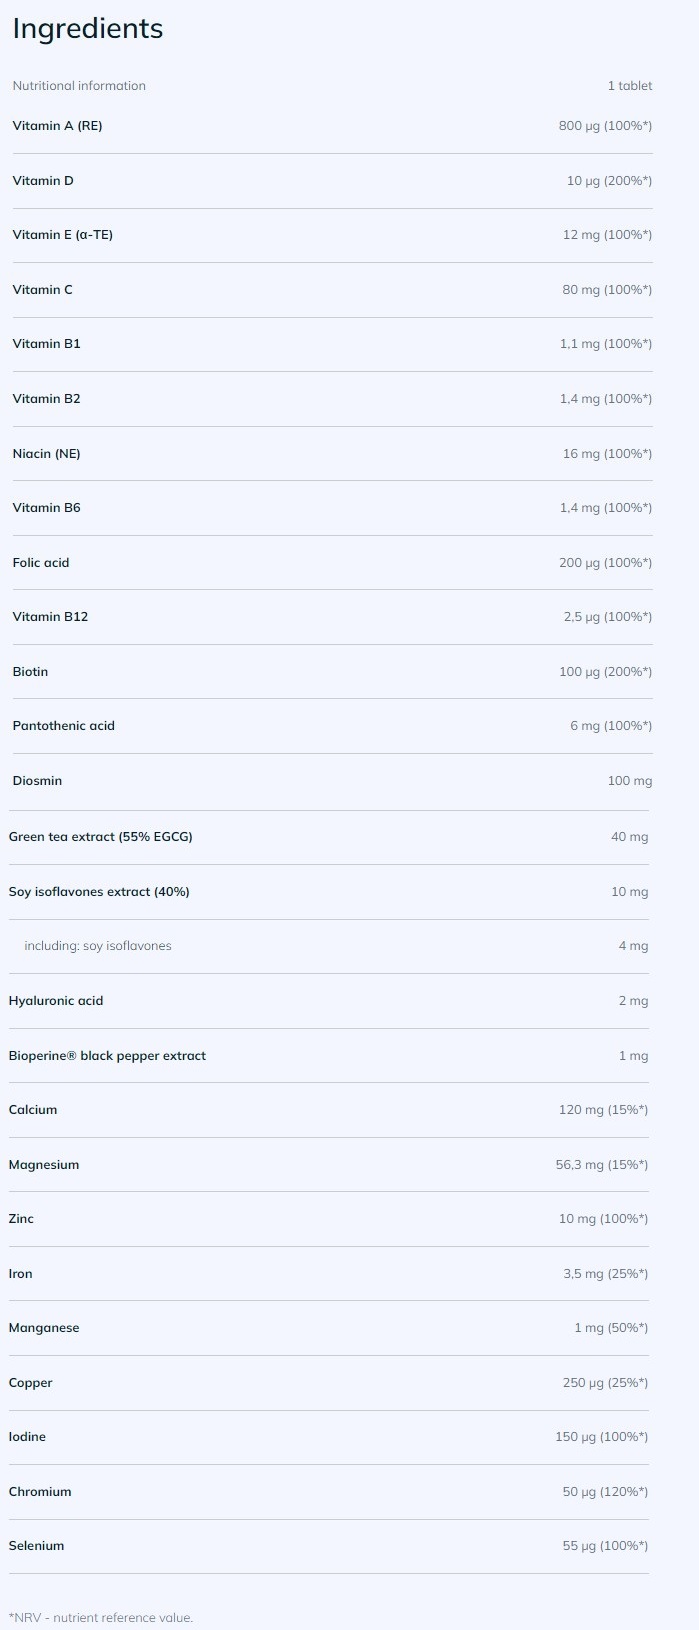Click the Niacin (NE) label
Viewport: 699px width, 1630px height.
(x=46, y=454)
